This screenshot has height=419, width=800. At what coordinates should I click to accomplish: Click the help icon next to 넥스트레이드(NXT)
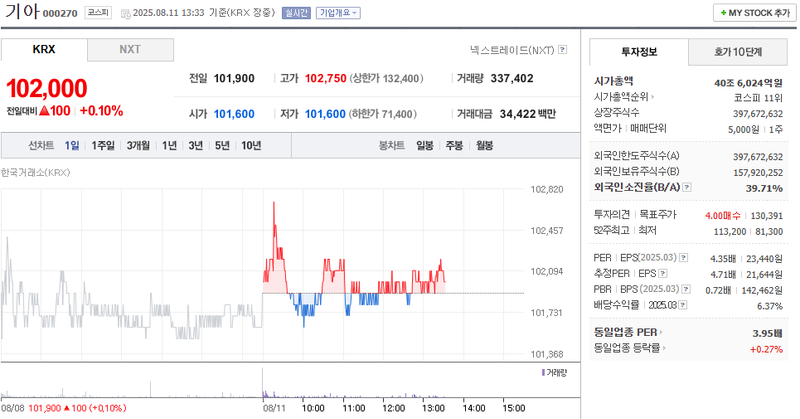coord(562,50)
